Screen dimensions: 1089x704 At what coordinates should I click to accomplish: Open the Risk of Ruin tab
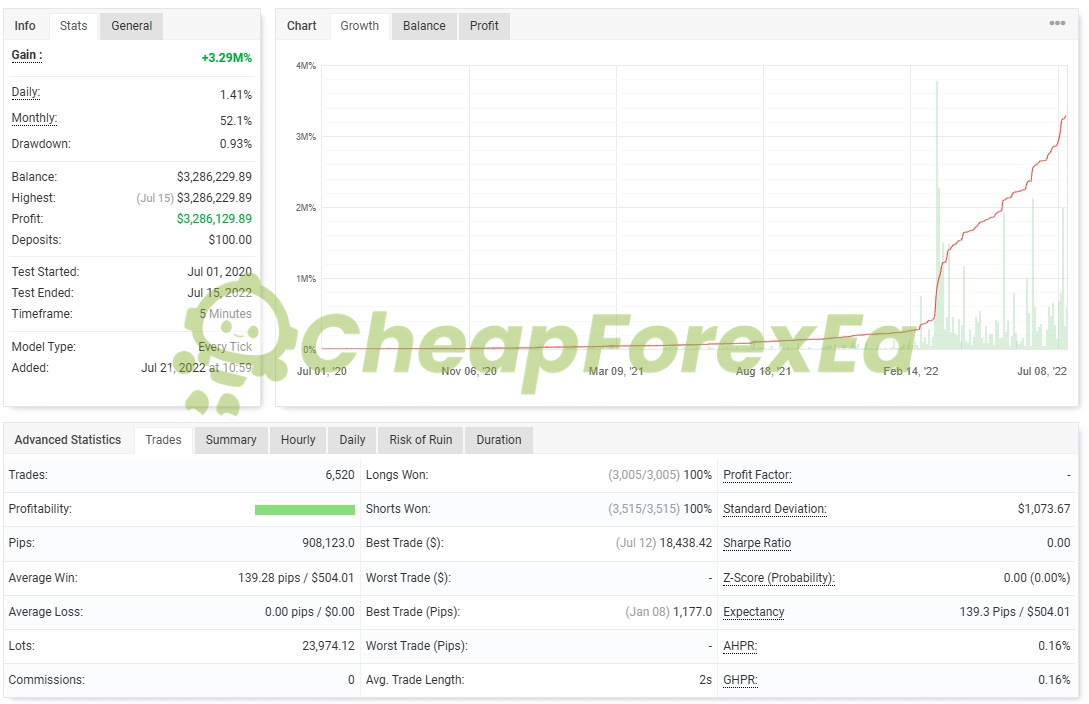(420, 439)
